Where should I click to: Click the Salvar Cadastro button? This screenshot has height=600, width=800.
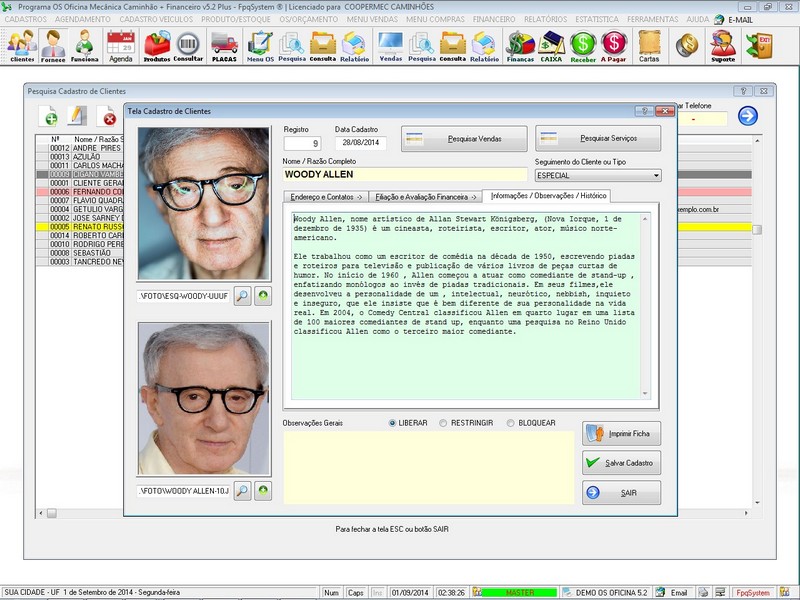coord(622,463)
